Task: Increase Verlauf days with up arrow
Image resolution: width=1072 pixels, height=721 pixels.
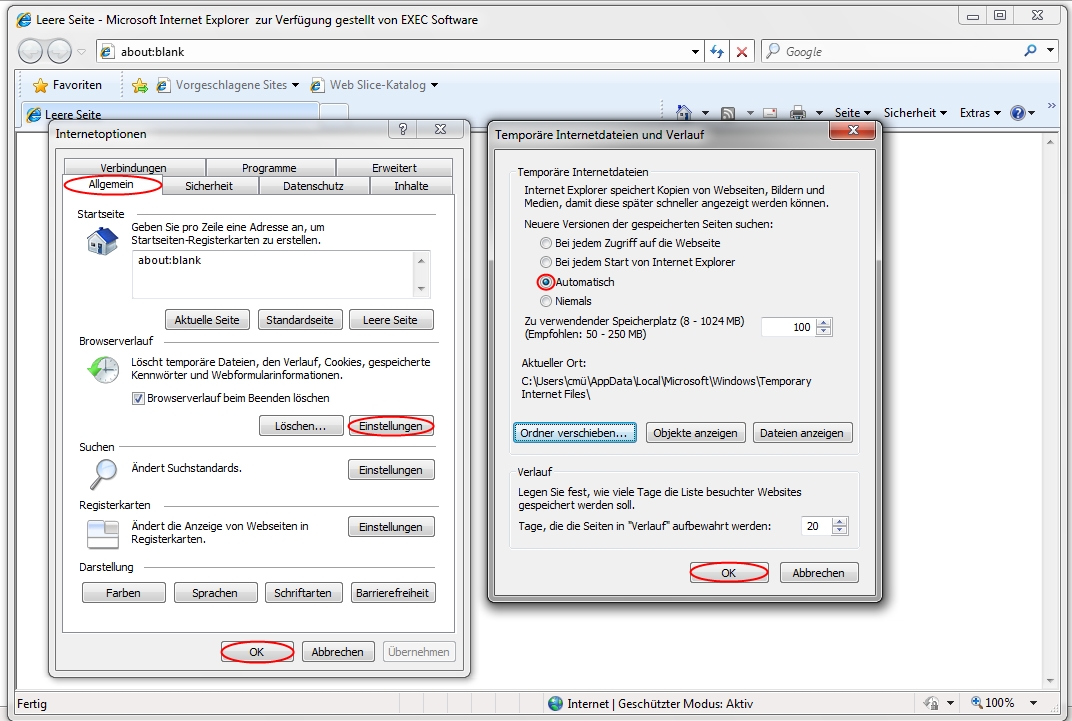Action: (840, 521)
